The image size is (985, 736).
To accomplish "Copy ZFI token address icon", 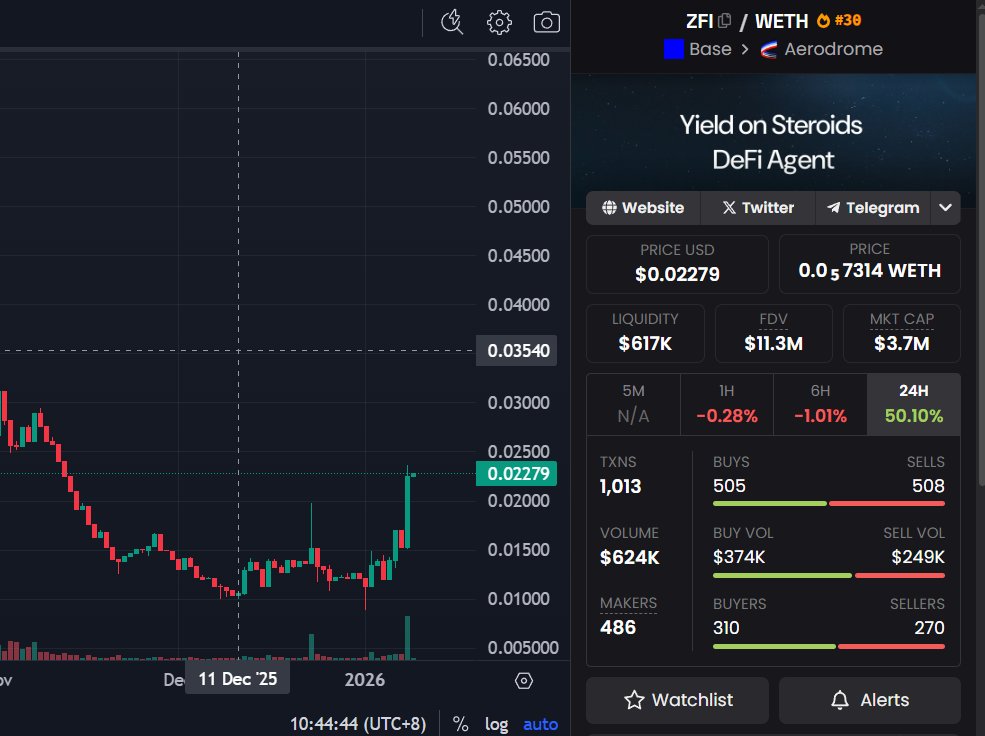I will click(x=724, y=21).
